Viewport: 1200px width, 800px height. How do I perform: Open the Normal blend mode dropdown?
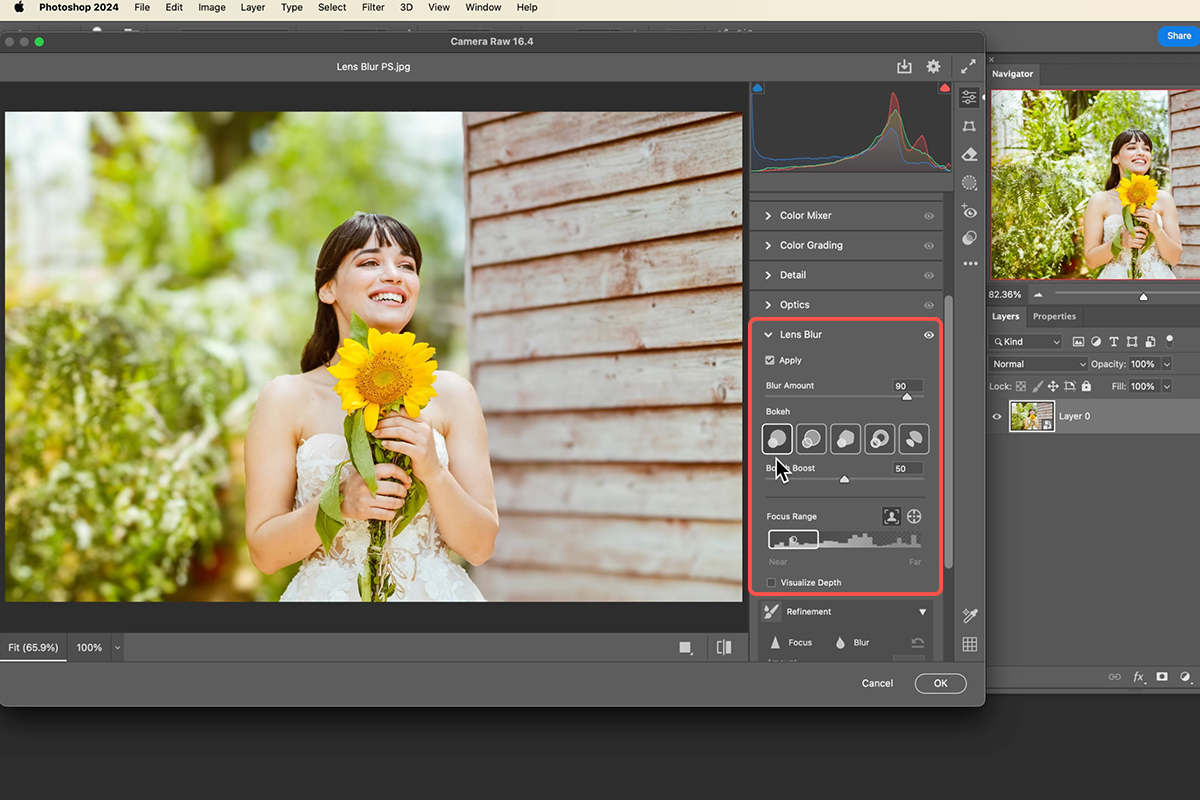pos(1037,364)
